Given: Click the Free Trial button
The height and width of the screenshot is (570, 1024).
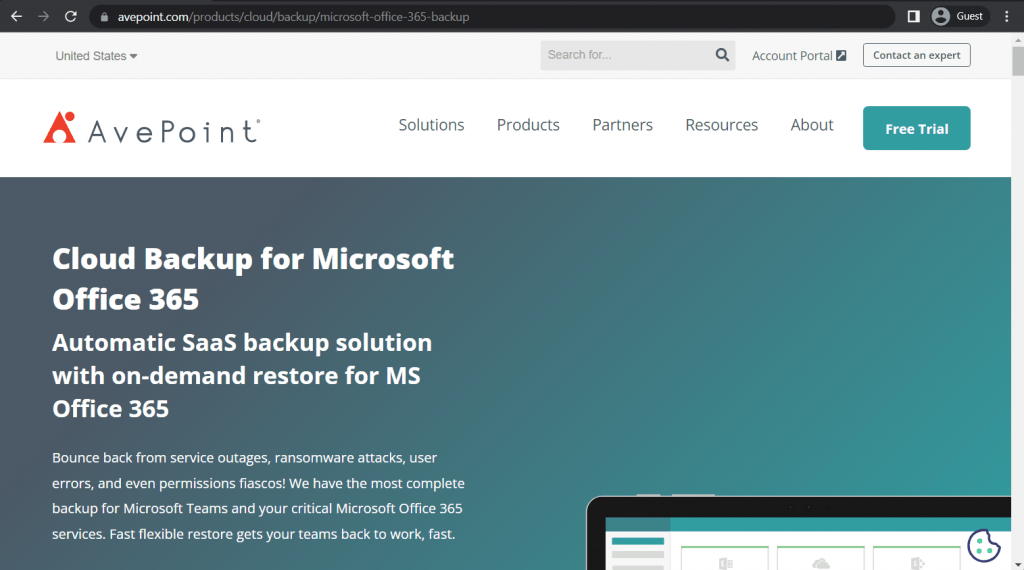Looking at the screenshot, I should (916, 128).
